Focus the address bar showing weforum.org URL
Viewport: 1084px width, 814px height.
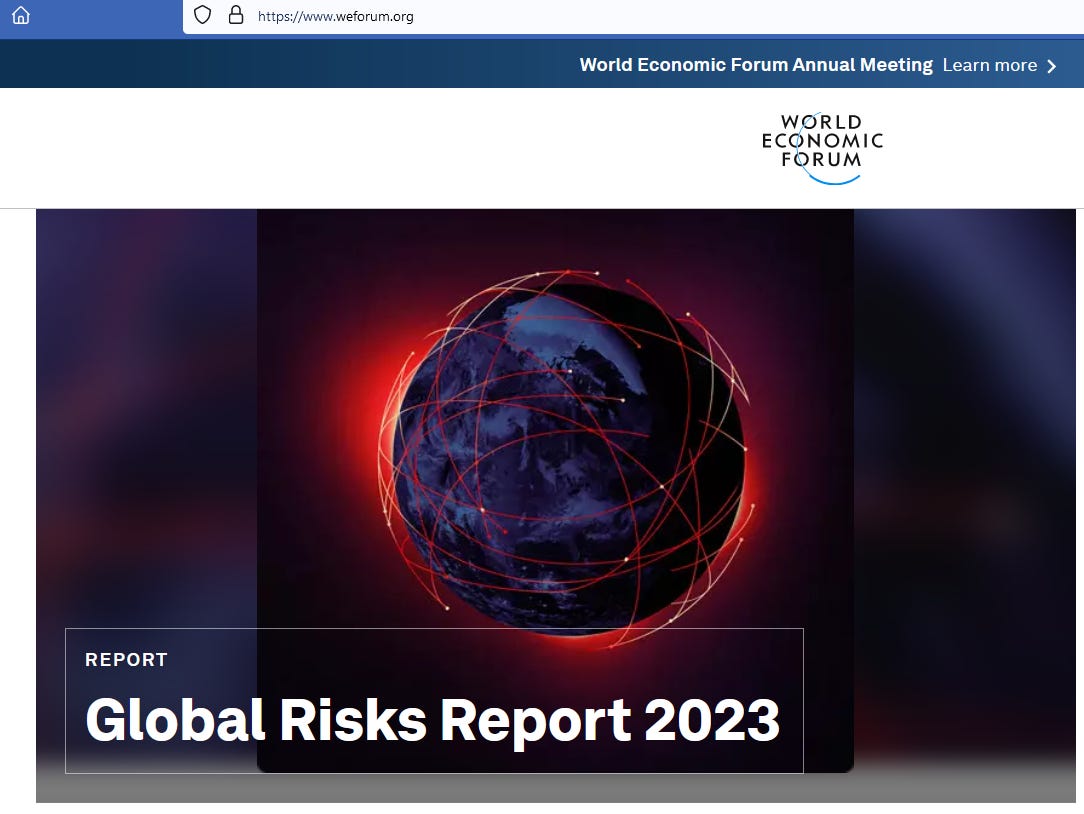633,16
